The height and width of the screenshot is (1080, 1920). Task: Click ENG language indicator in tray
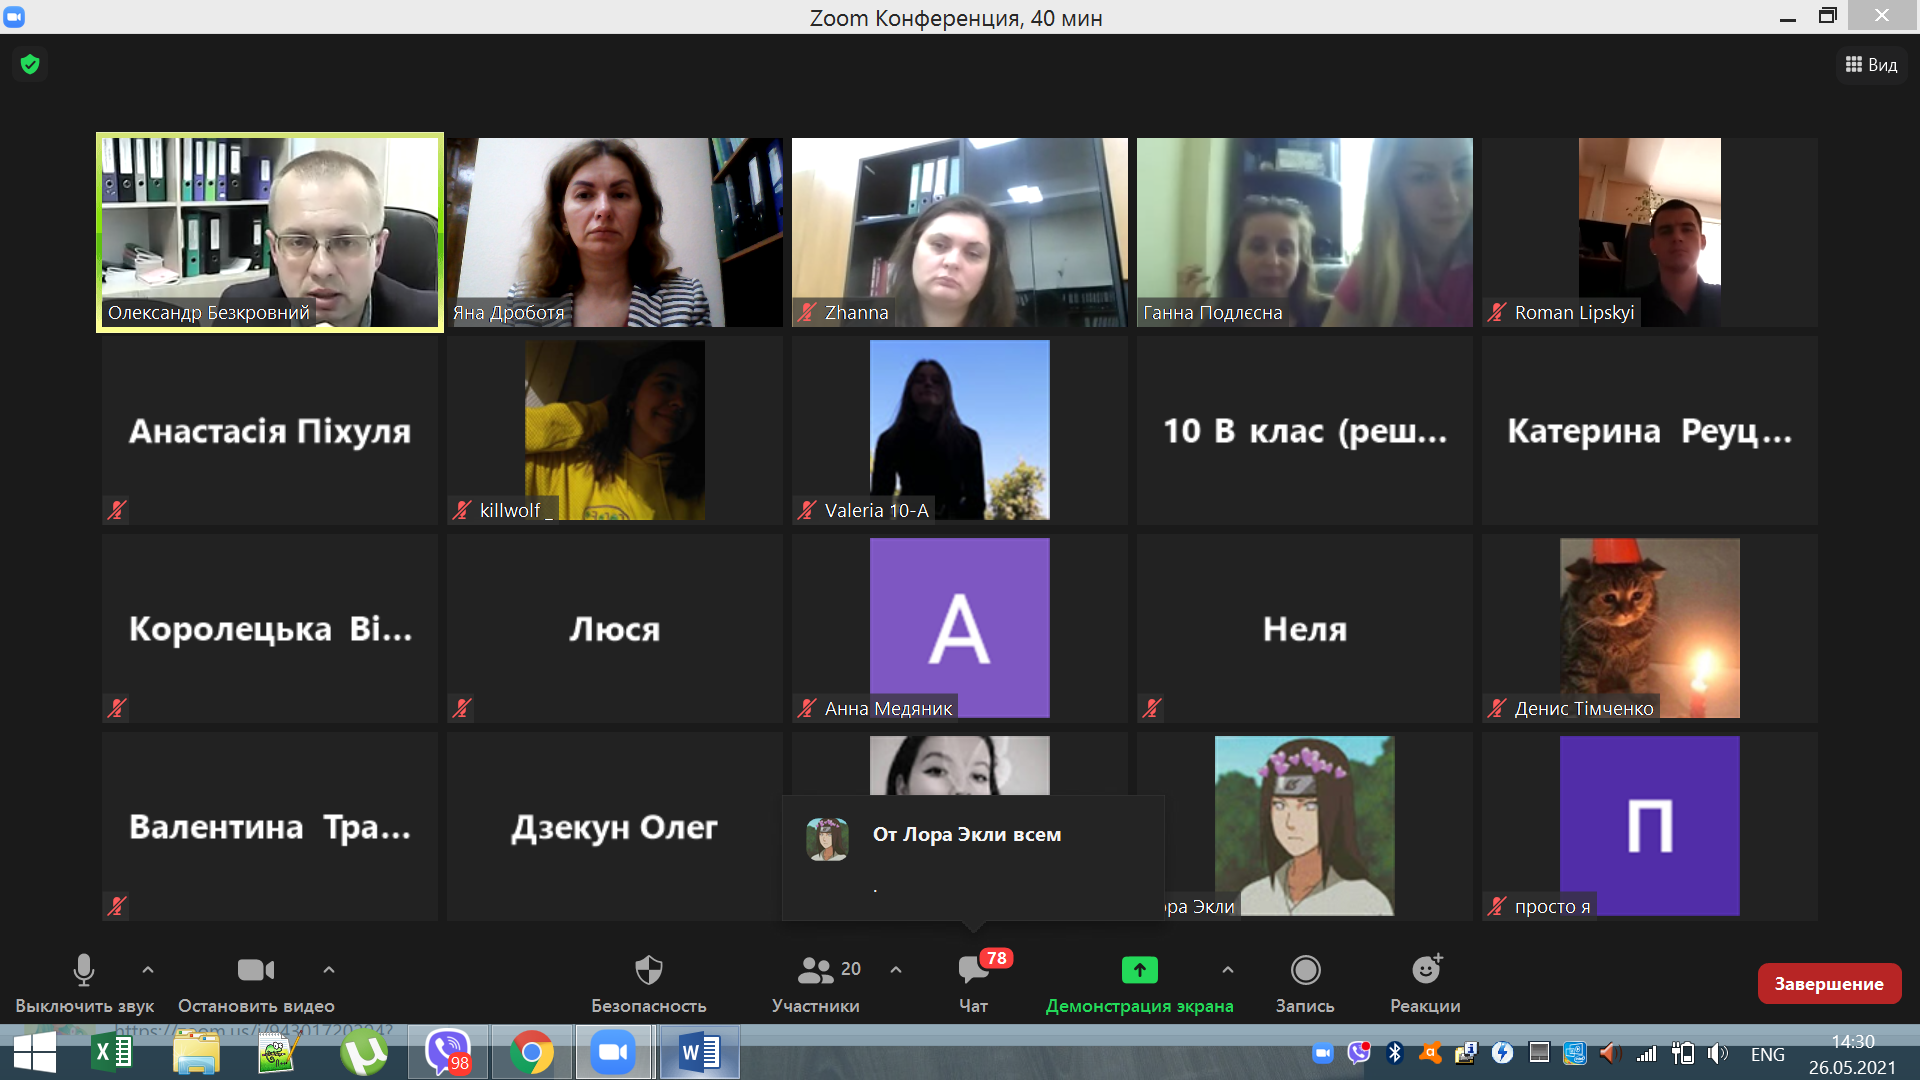pyautogui.click(x=1767, y=1054)
